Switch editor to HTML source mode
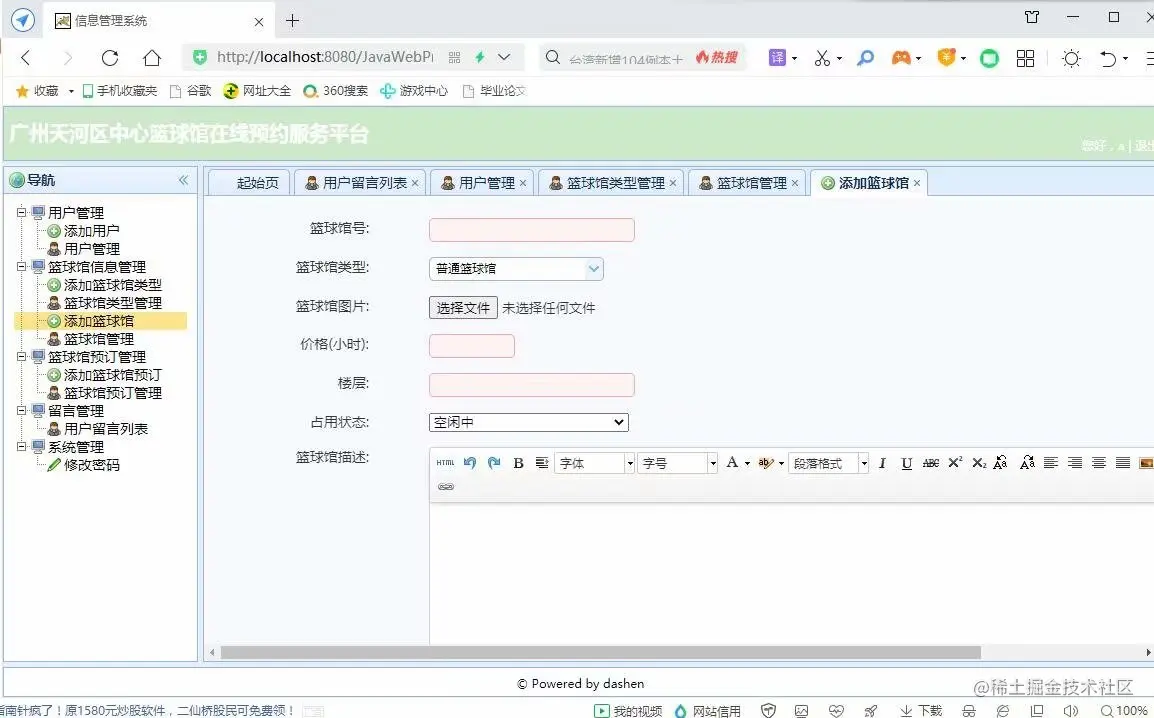This screenshot has width=1154, height=718. point(445,463)
